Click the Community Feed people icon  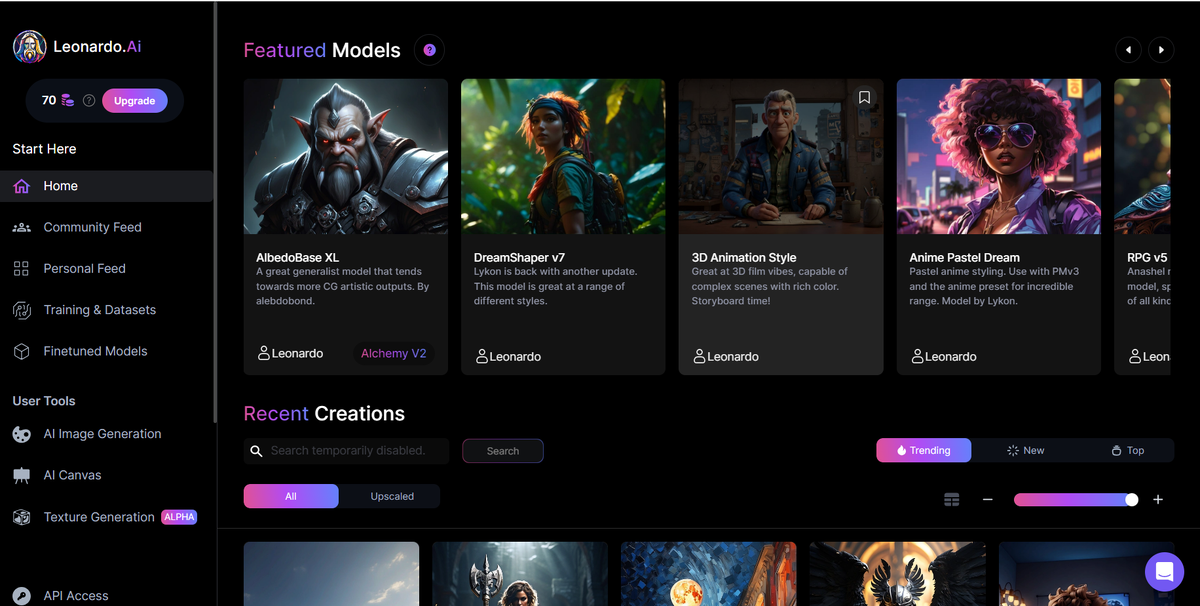22,227
